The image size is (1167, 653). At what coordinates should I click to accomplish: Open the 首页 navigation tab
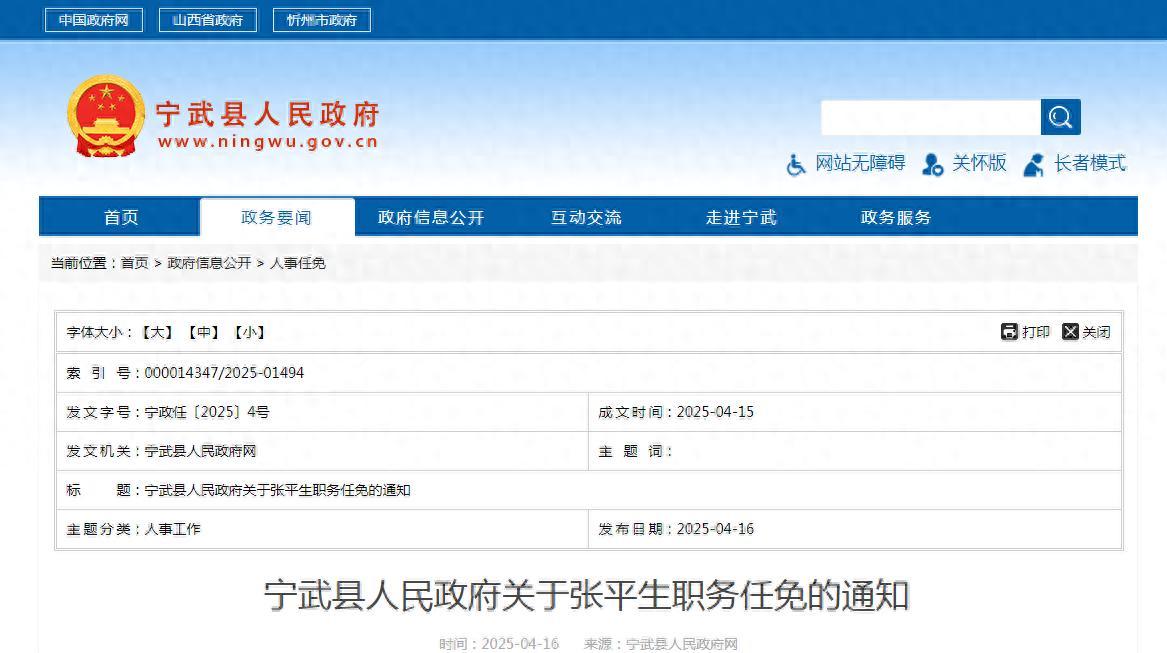(121, 217)
